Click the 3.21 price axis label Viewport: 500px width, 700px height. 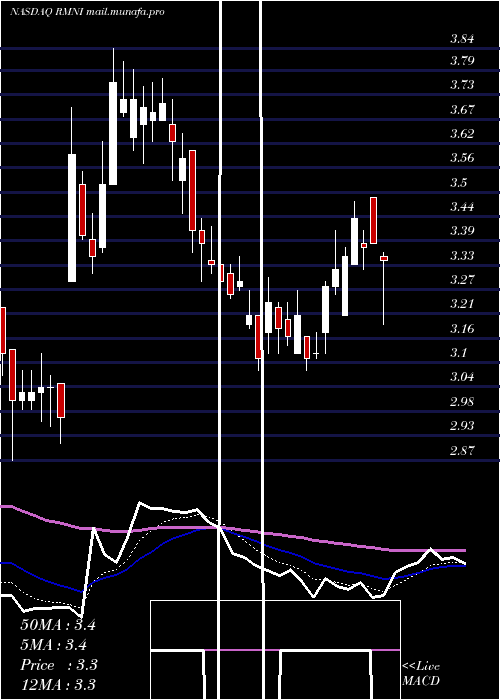point(462,304)
